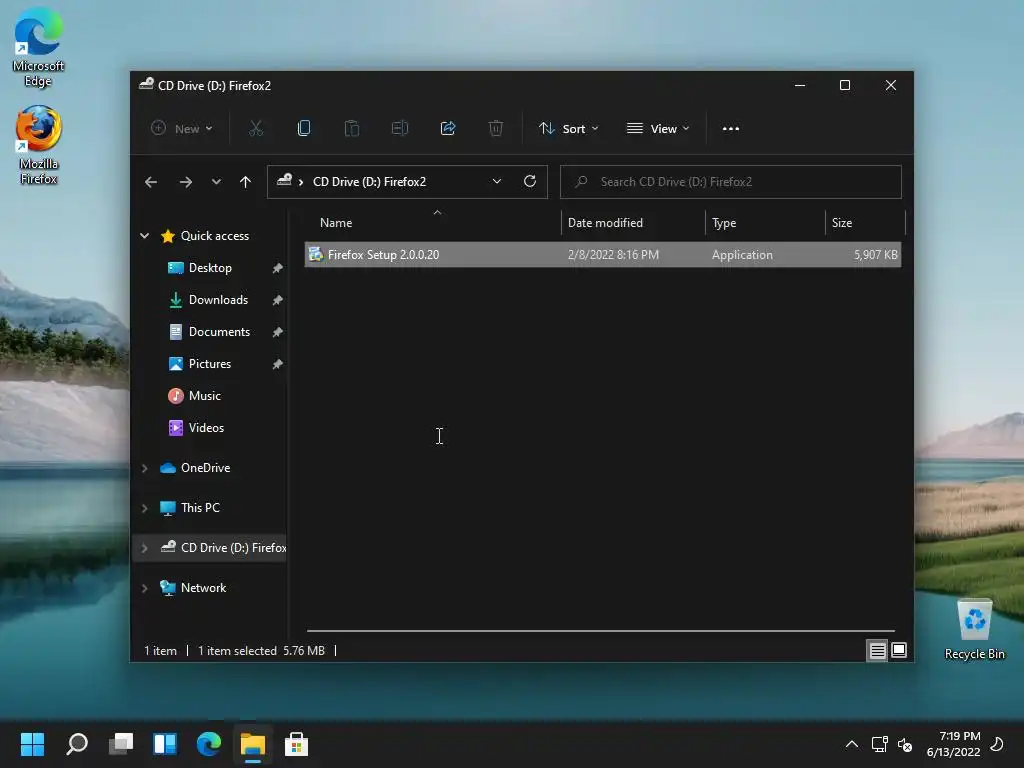Viewport: 1024px width, 768px height.
Task: Unpin Desktop using its pin icon
Action: pos(278,268)
